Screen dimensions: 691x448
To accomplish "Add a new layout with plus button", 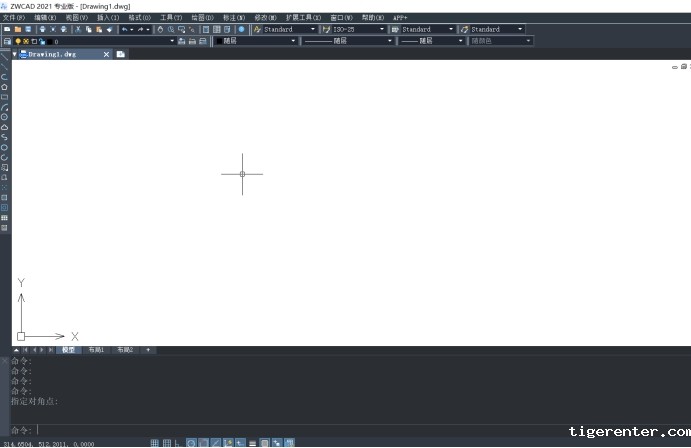I will 148,350.
